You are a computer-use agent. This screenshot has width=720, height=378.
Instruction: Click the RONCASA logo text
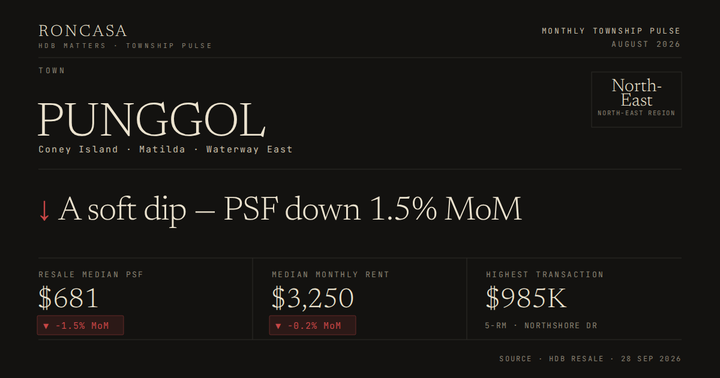83,31
